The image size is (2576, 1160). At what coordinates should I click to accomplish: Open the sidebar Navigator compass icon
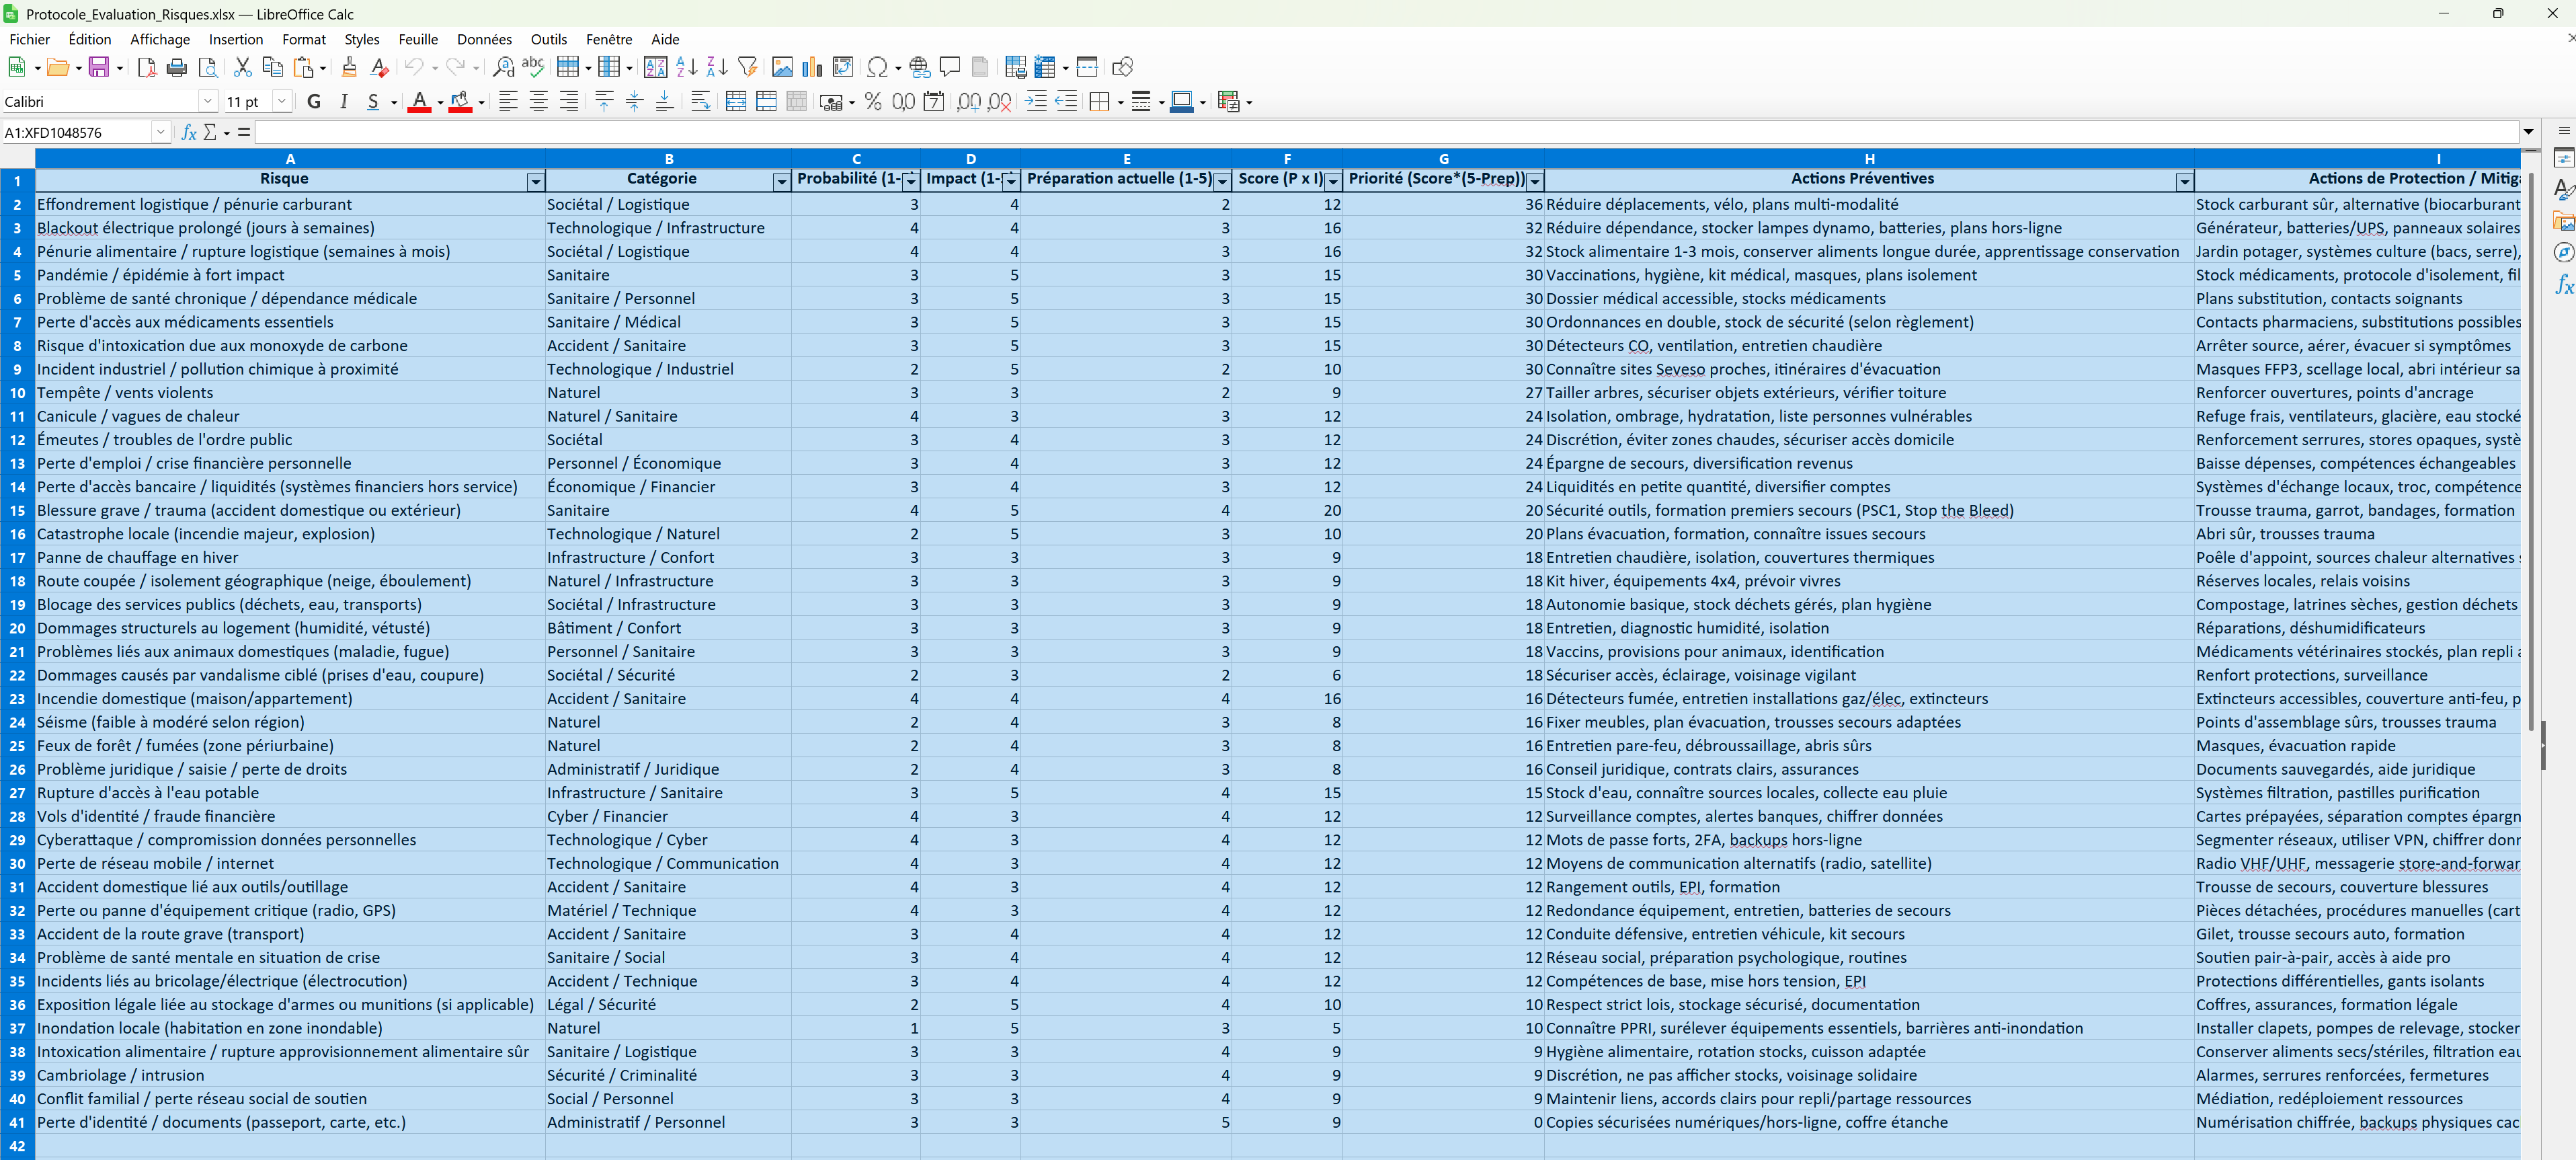coord(2563,252)
